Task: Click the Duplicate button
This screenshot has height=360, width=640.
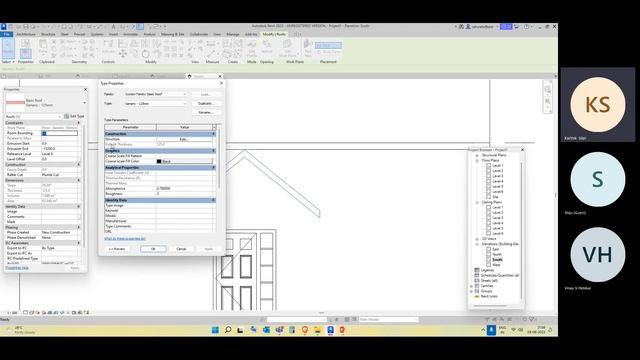Action: coord(206,104)
